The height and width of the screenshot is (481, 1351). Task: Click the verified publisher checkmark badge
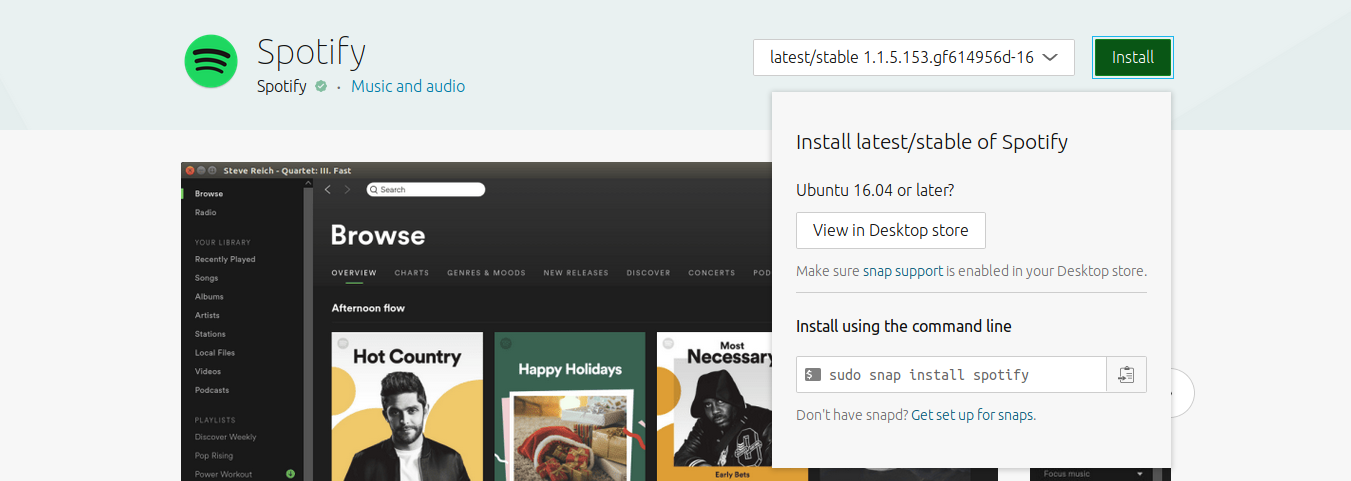pos(321,86)
